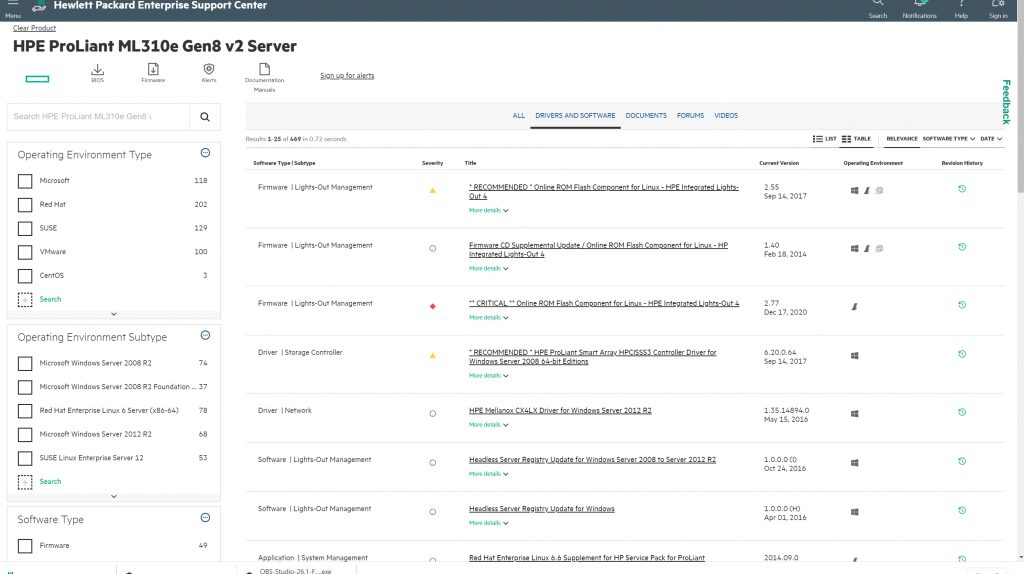Enable the Red Hat filter checkbox

(26, 205)
